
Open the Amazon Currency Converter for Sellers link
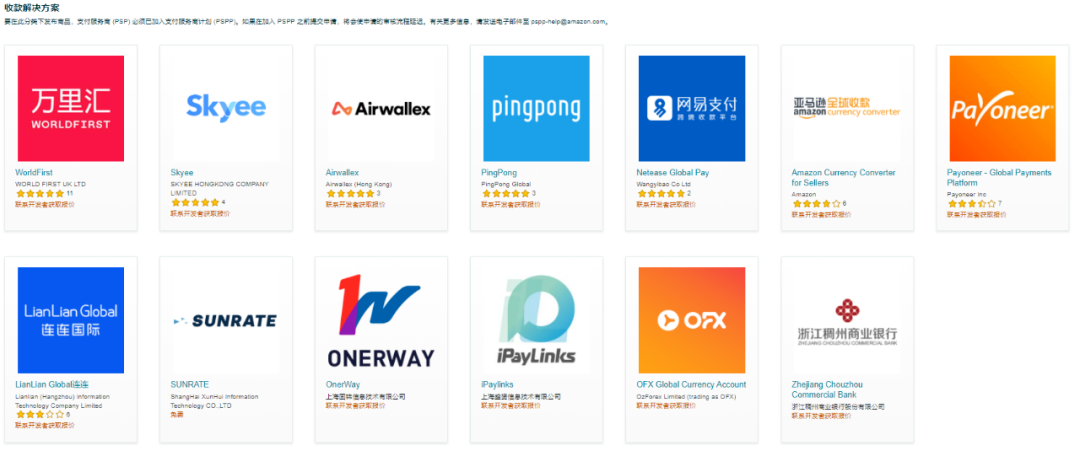843,178
